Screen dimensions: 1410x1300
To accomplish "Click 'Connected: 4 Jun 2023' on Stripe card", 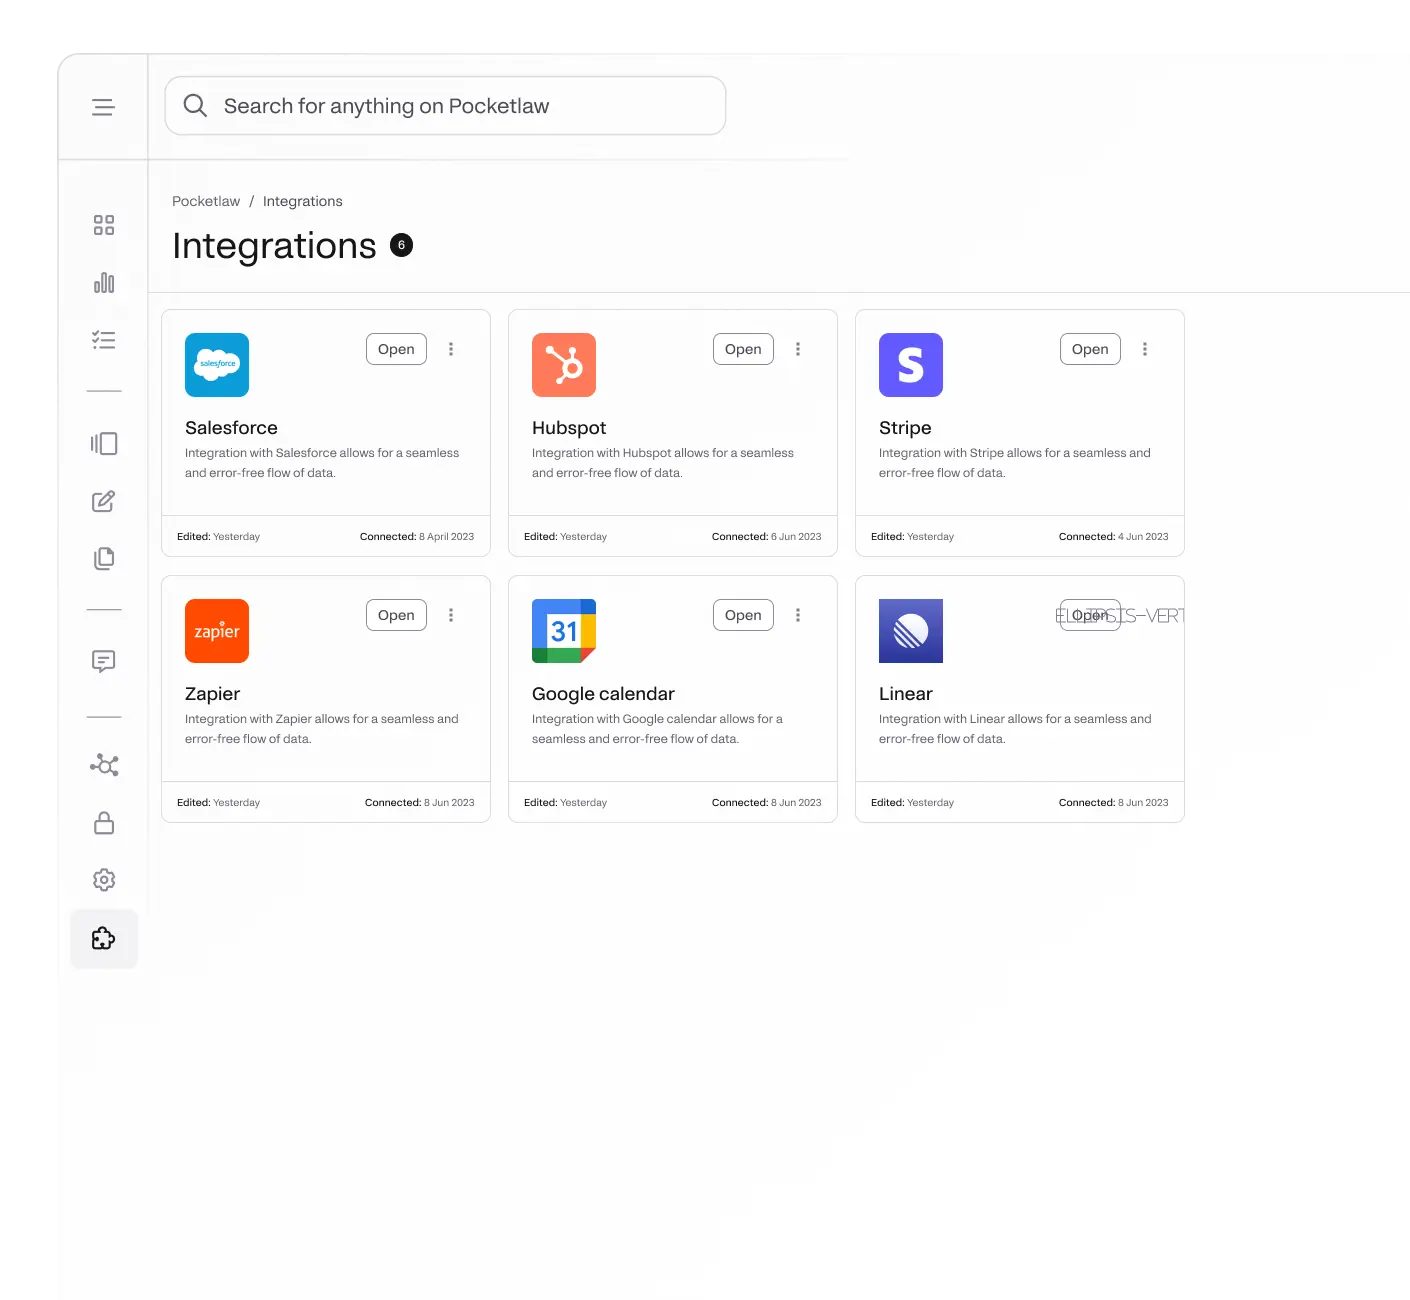I will point(1114,537).
